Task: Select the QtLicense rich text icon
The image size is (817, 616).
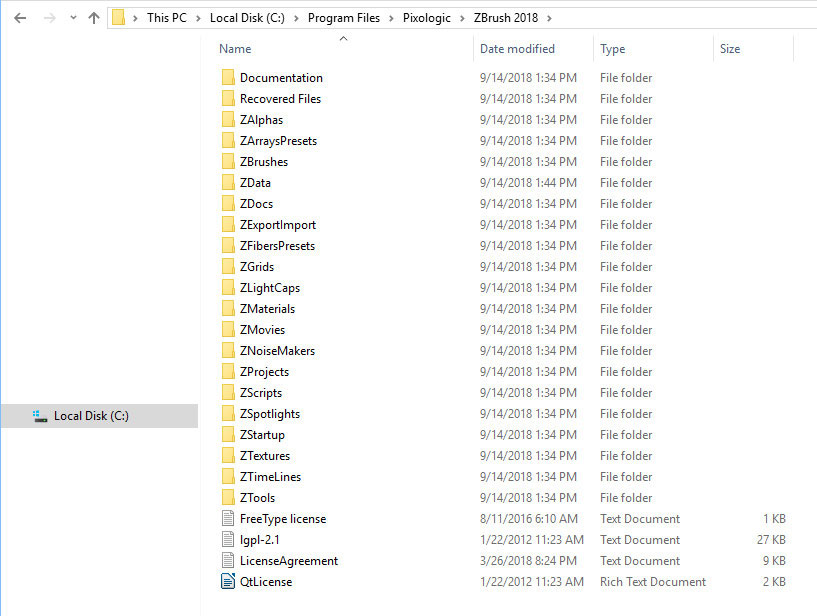Action: [x=228, y=582]
